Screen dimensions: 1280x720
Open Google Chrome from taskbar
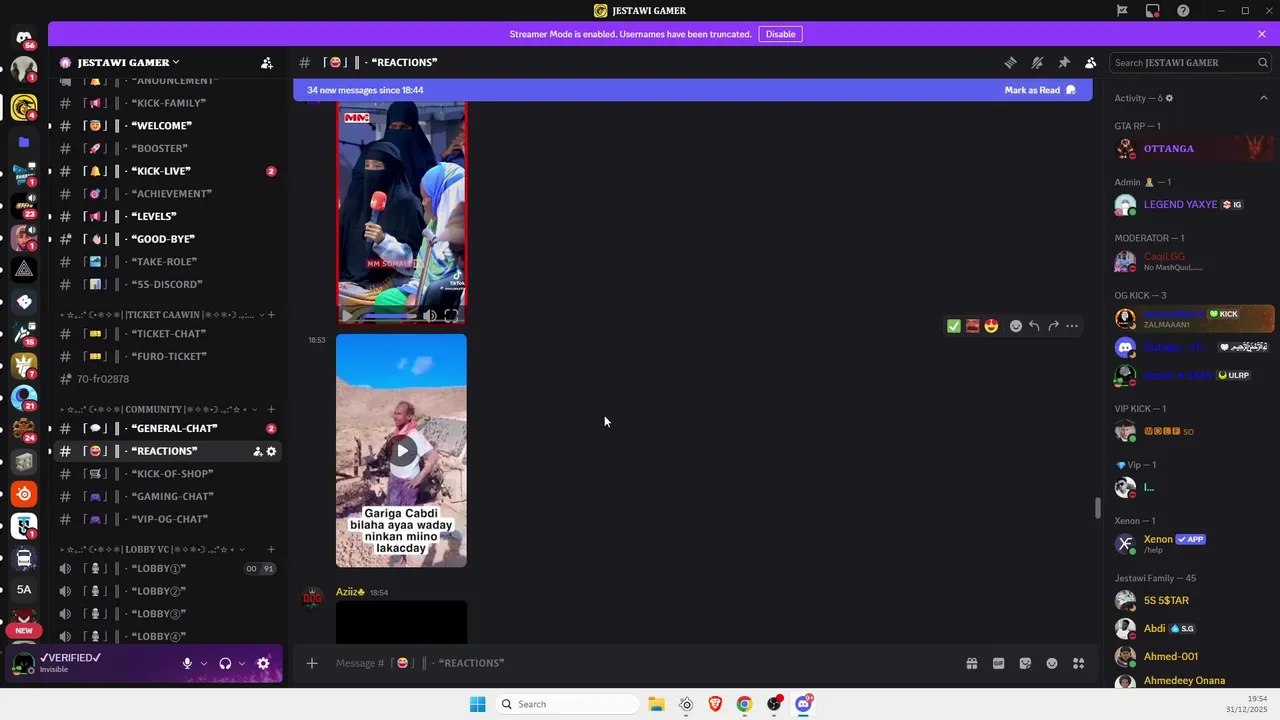pos(744,704)
